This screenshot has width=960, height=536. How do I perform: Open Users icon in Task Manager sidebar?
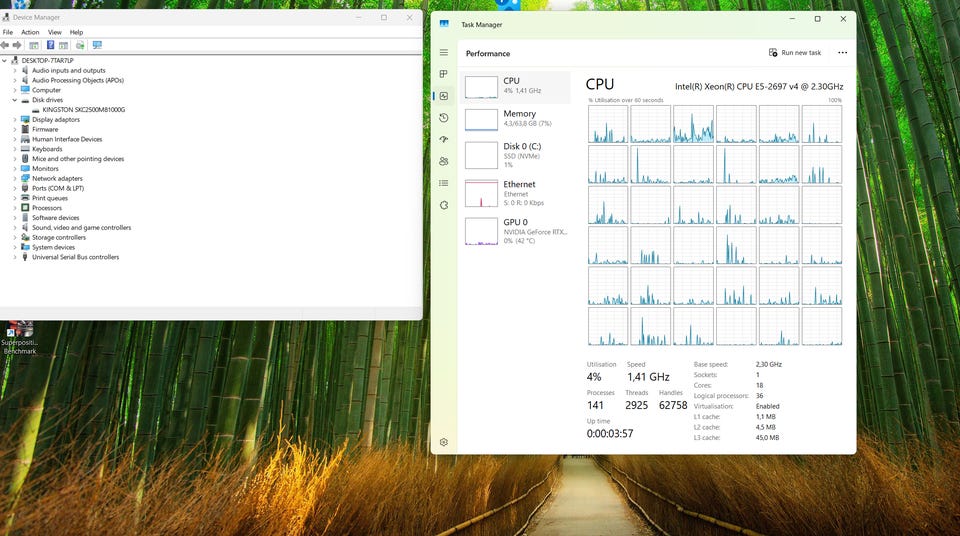click(444, 161)
